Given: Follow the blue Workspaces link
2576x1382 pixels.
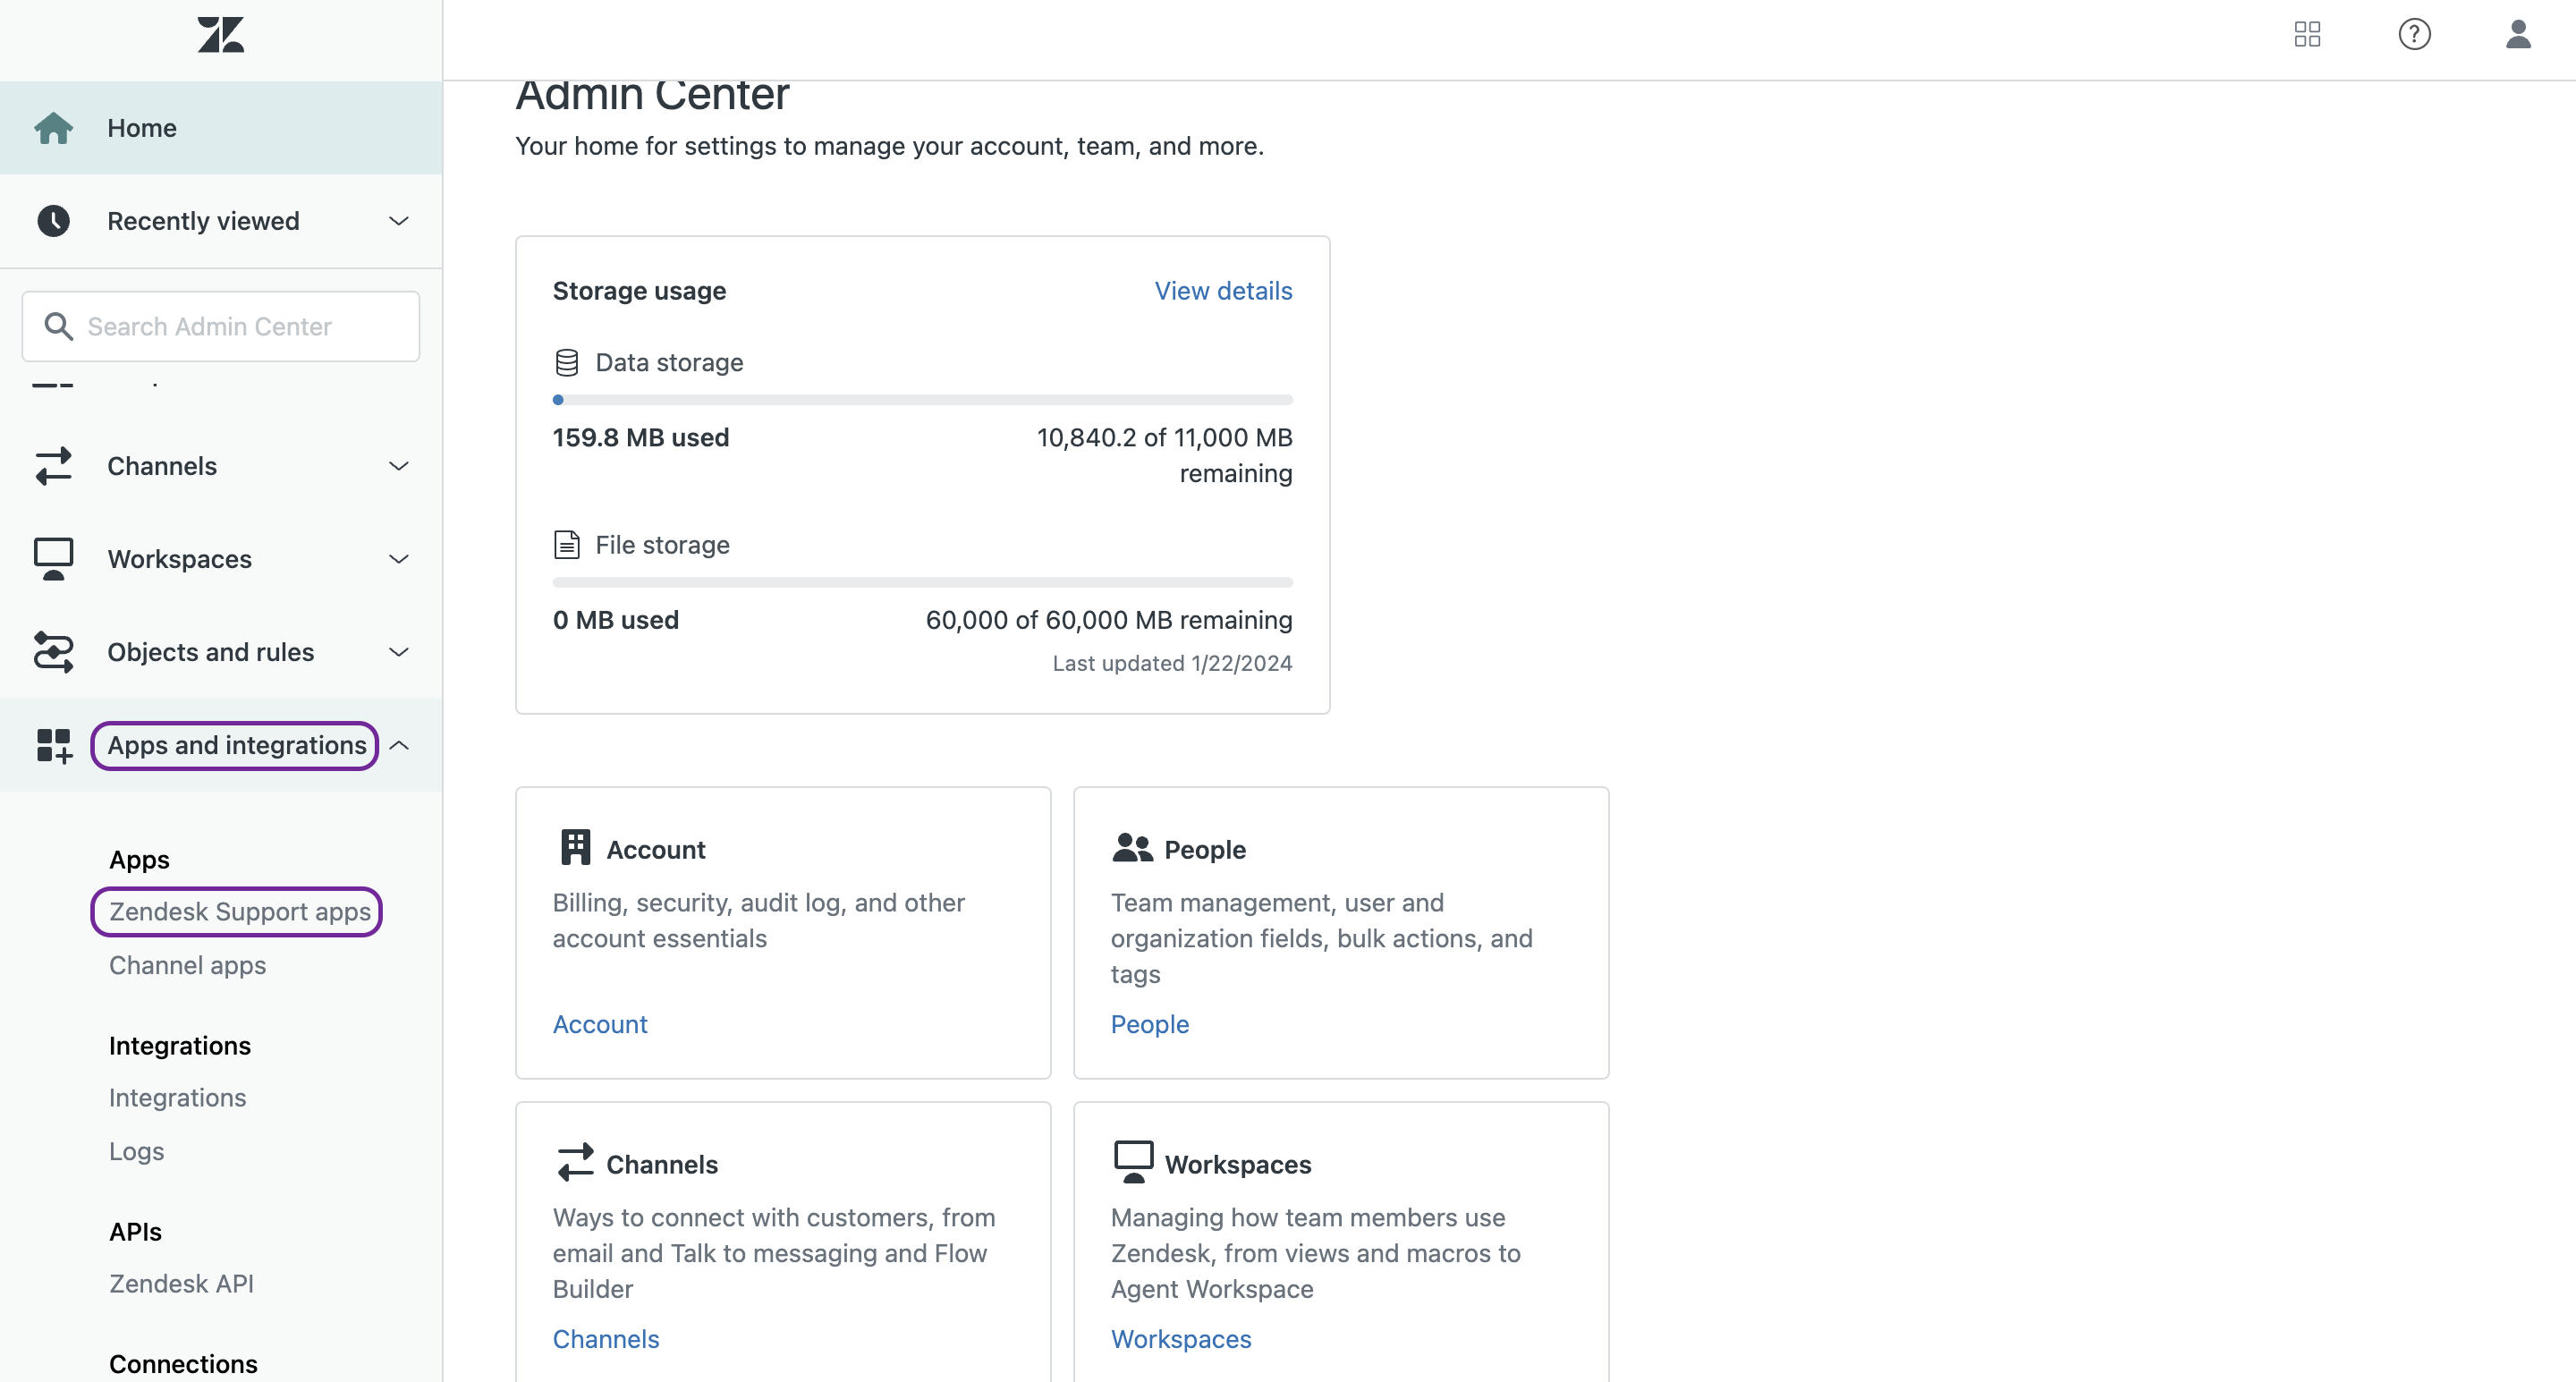Looking at the screenshot, I should (x=1181, y=1339).
